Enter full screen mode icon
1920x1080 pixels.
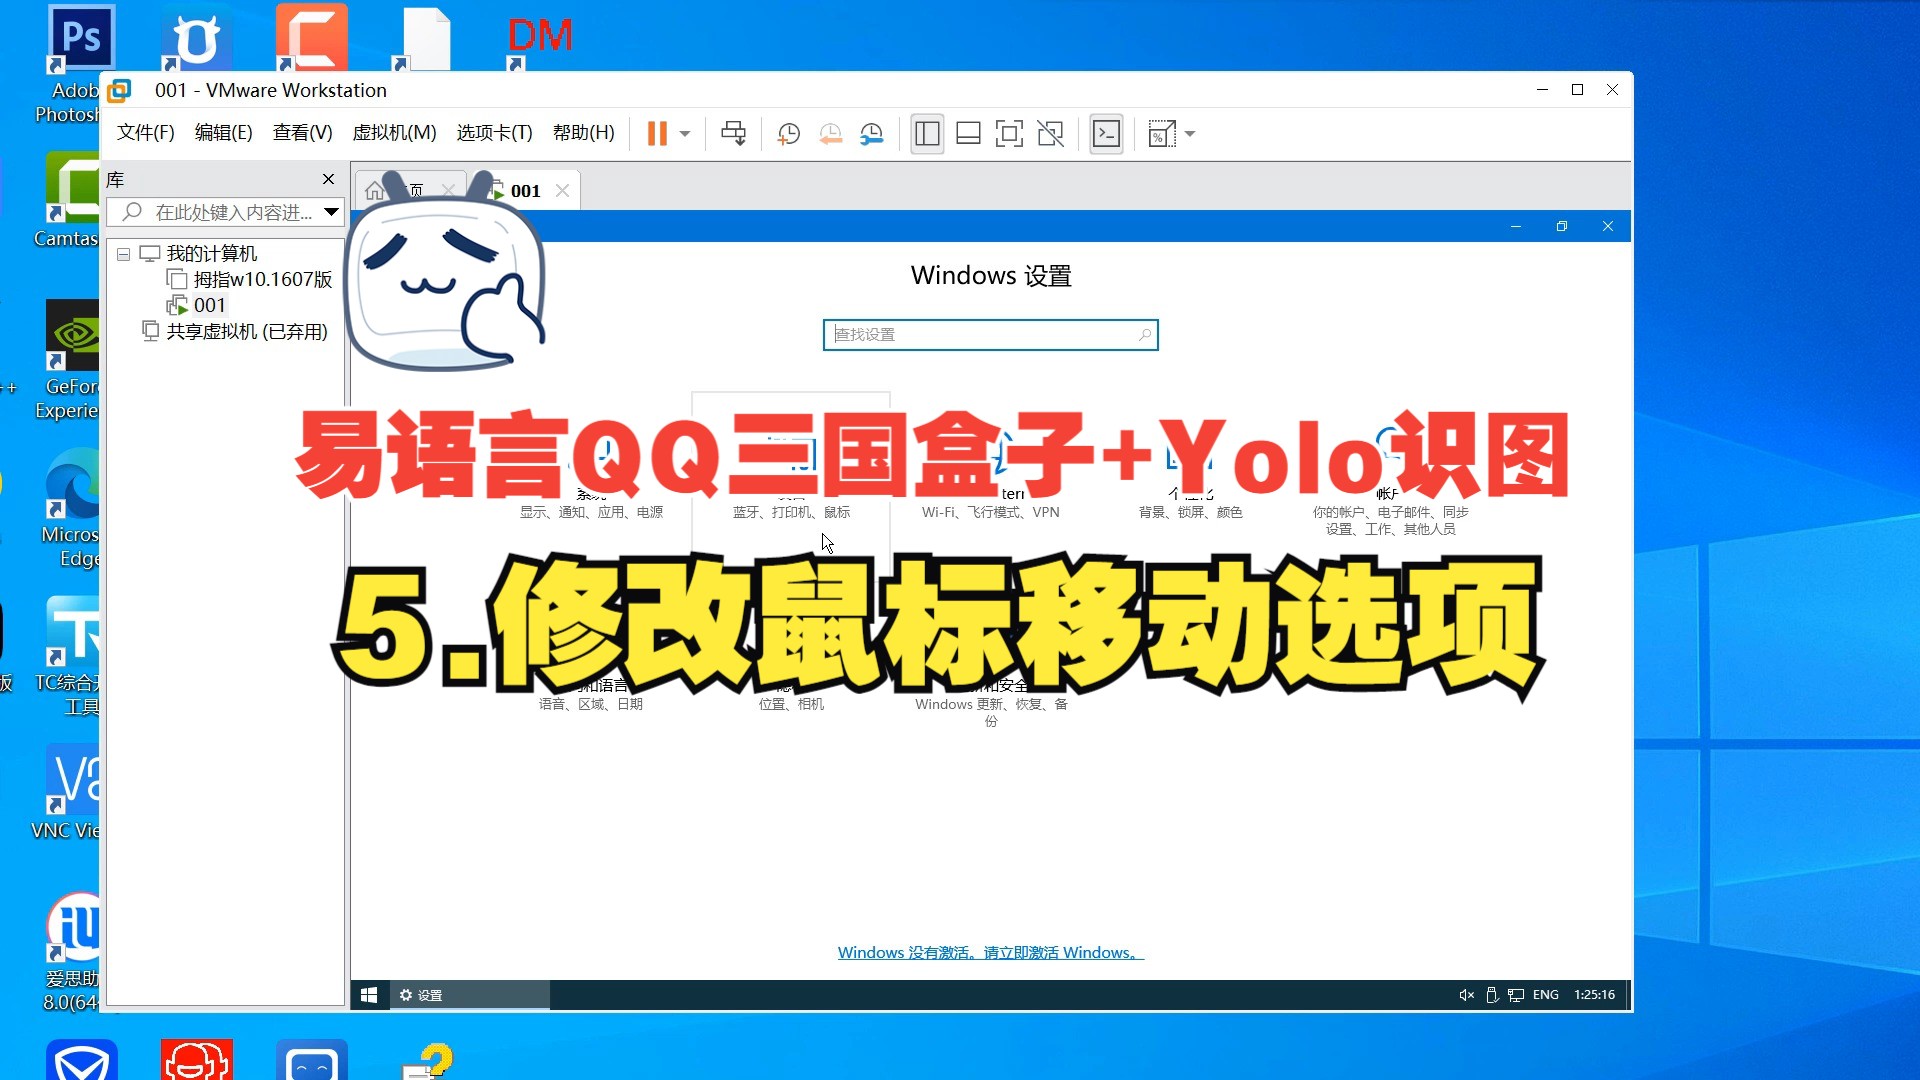[x=1009, y=133]
